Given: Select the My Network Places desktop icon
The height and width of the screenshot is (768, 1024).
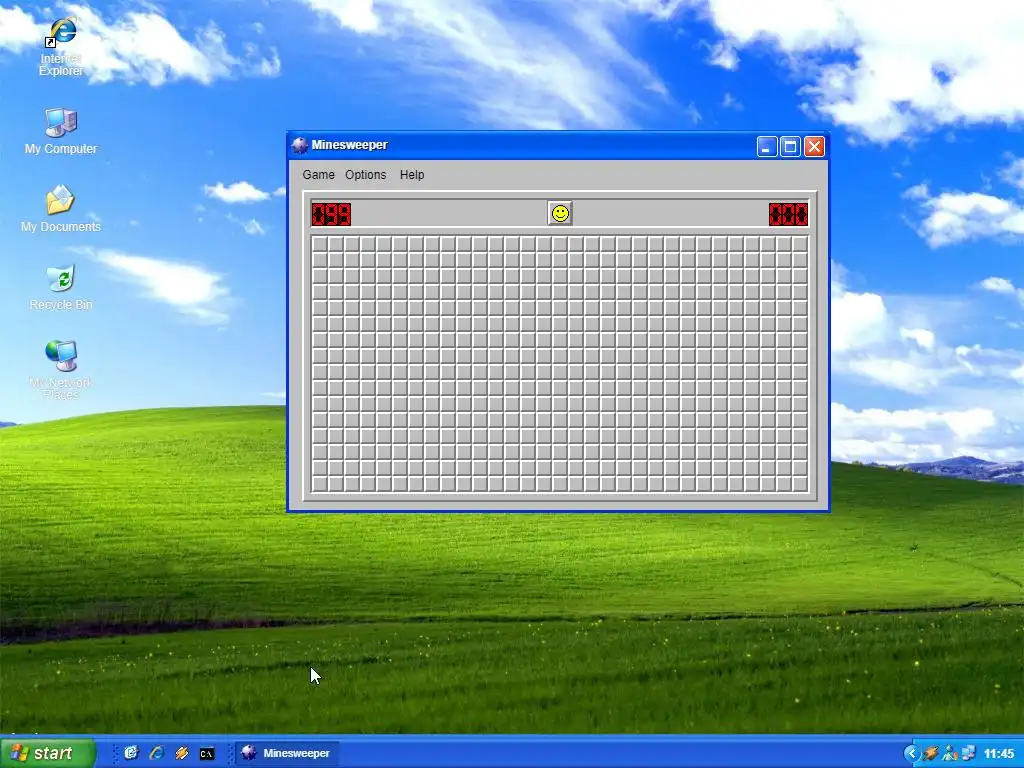Looking at the screenshot, I should click(x=61, y=370).
